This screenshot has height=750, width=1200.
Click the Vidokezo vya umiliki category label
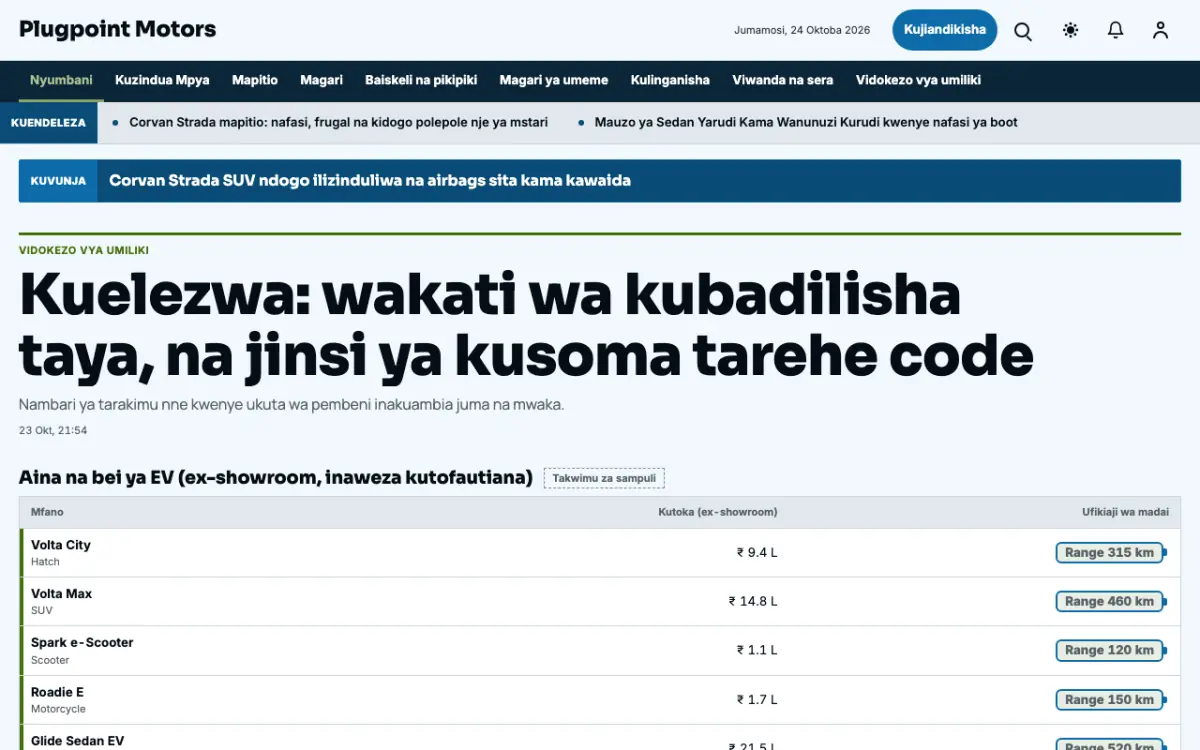coord(84,251)
